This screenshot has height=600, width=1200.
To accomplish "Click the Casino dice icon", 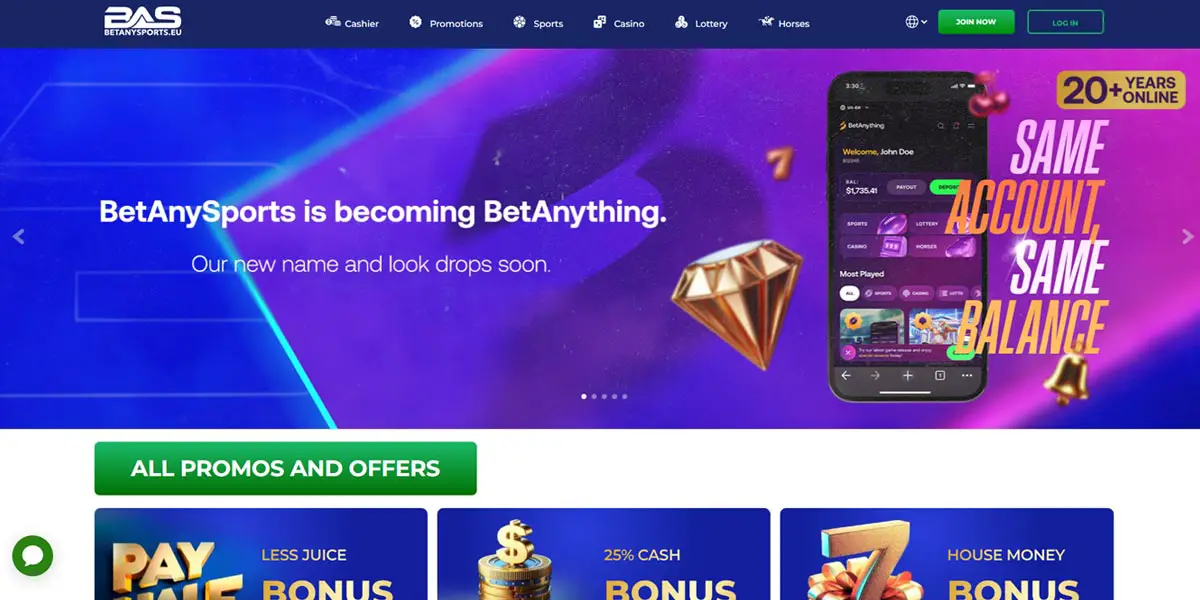I will [x=599, y=22].
